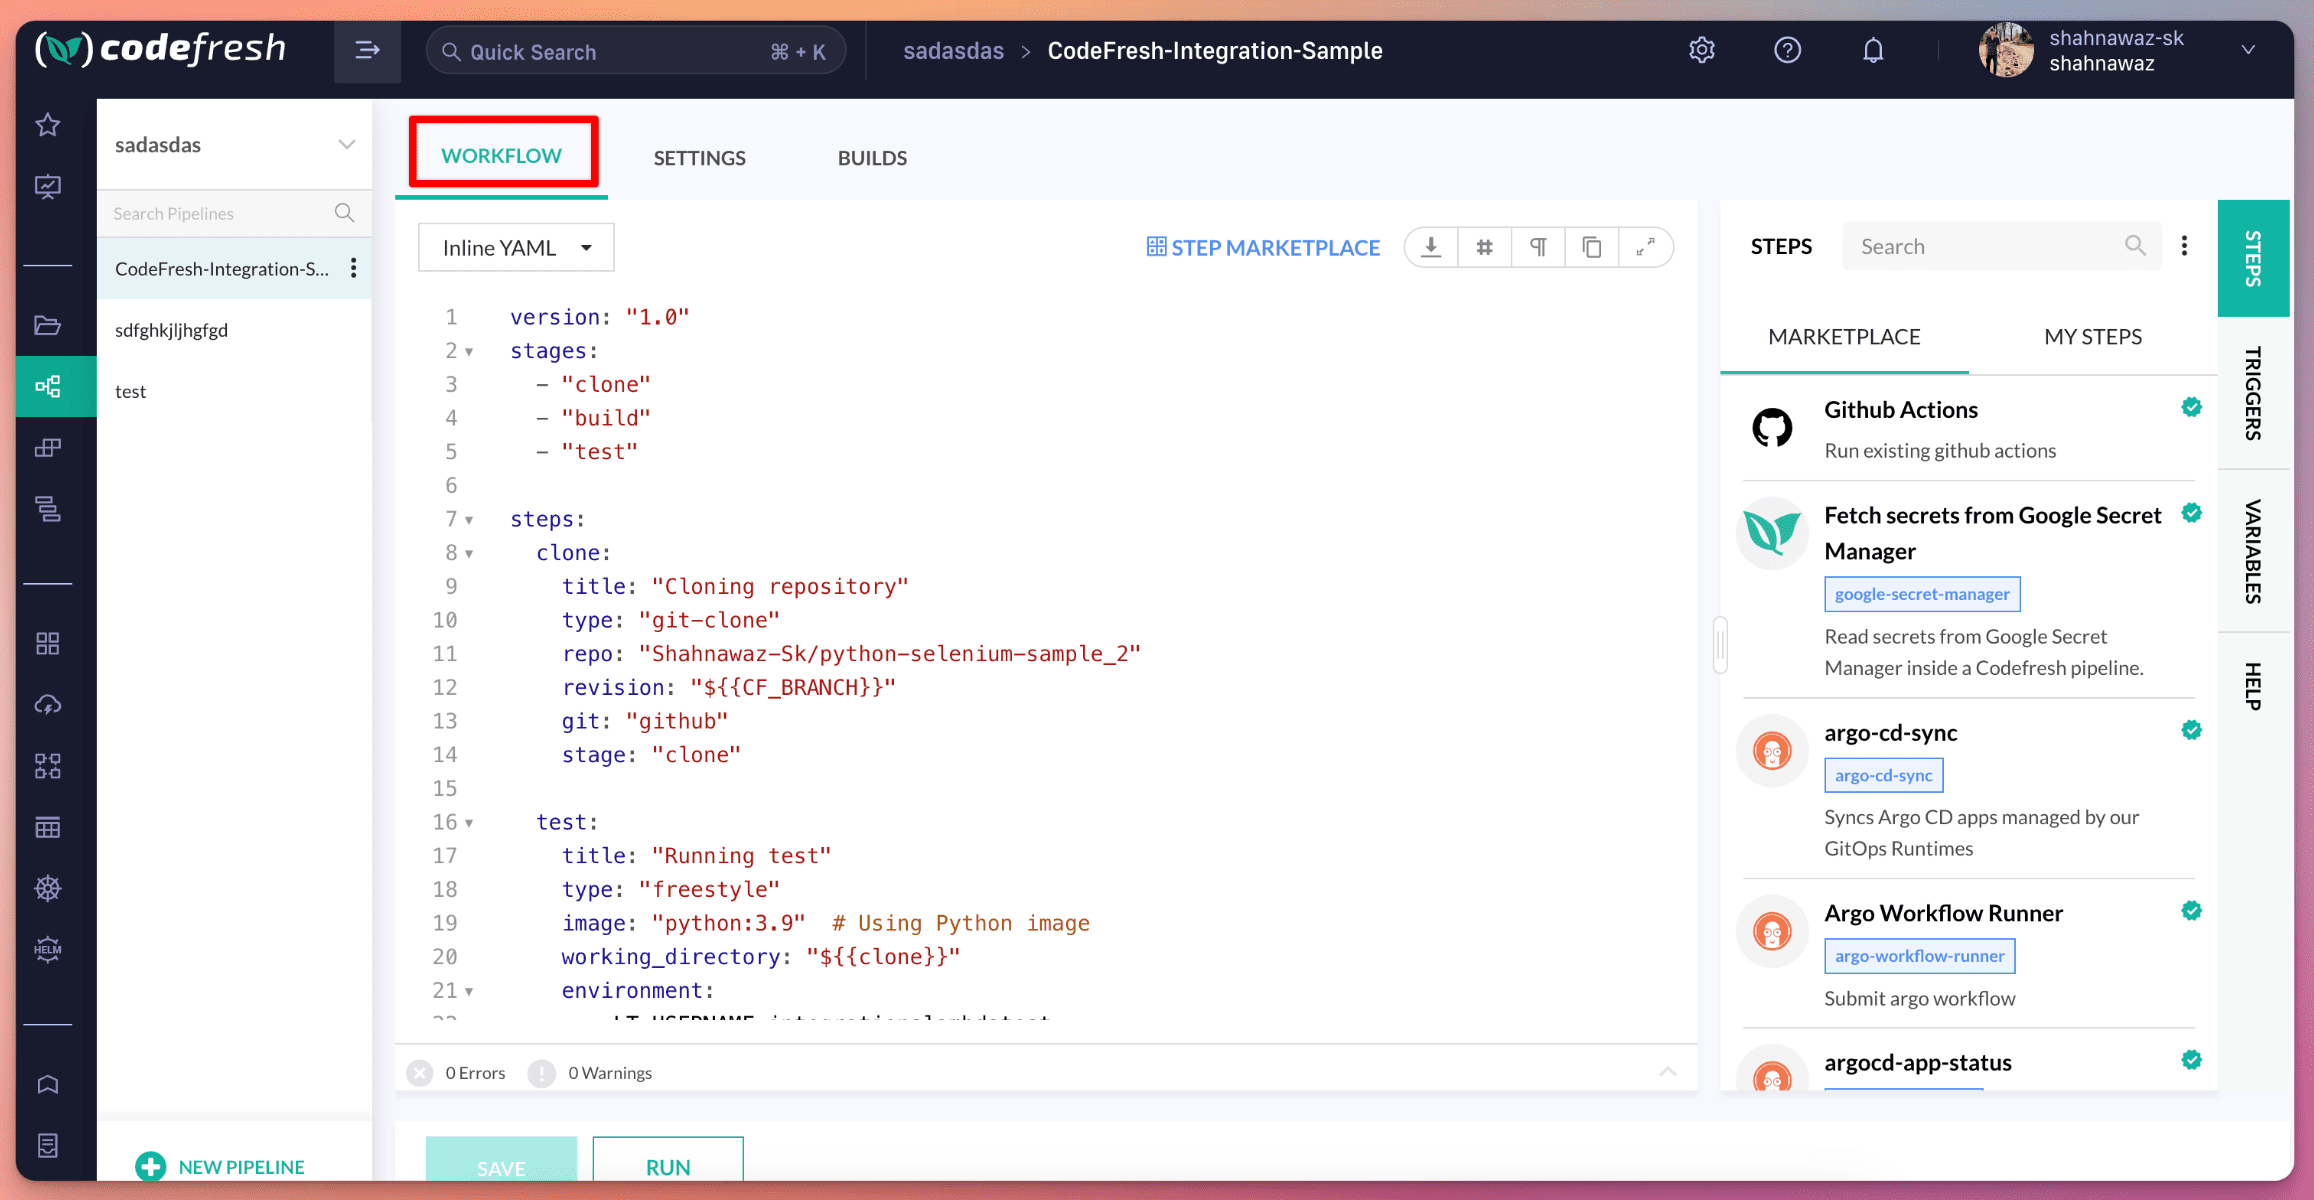Open the notifications bell

coord(1874,50)
